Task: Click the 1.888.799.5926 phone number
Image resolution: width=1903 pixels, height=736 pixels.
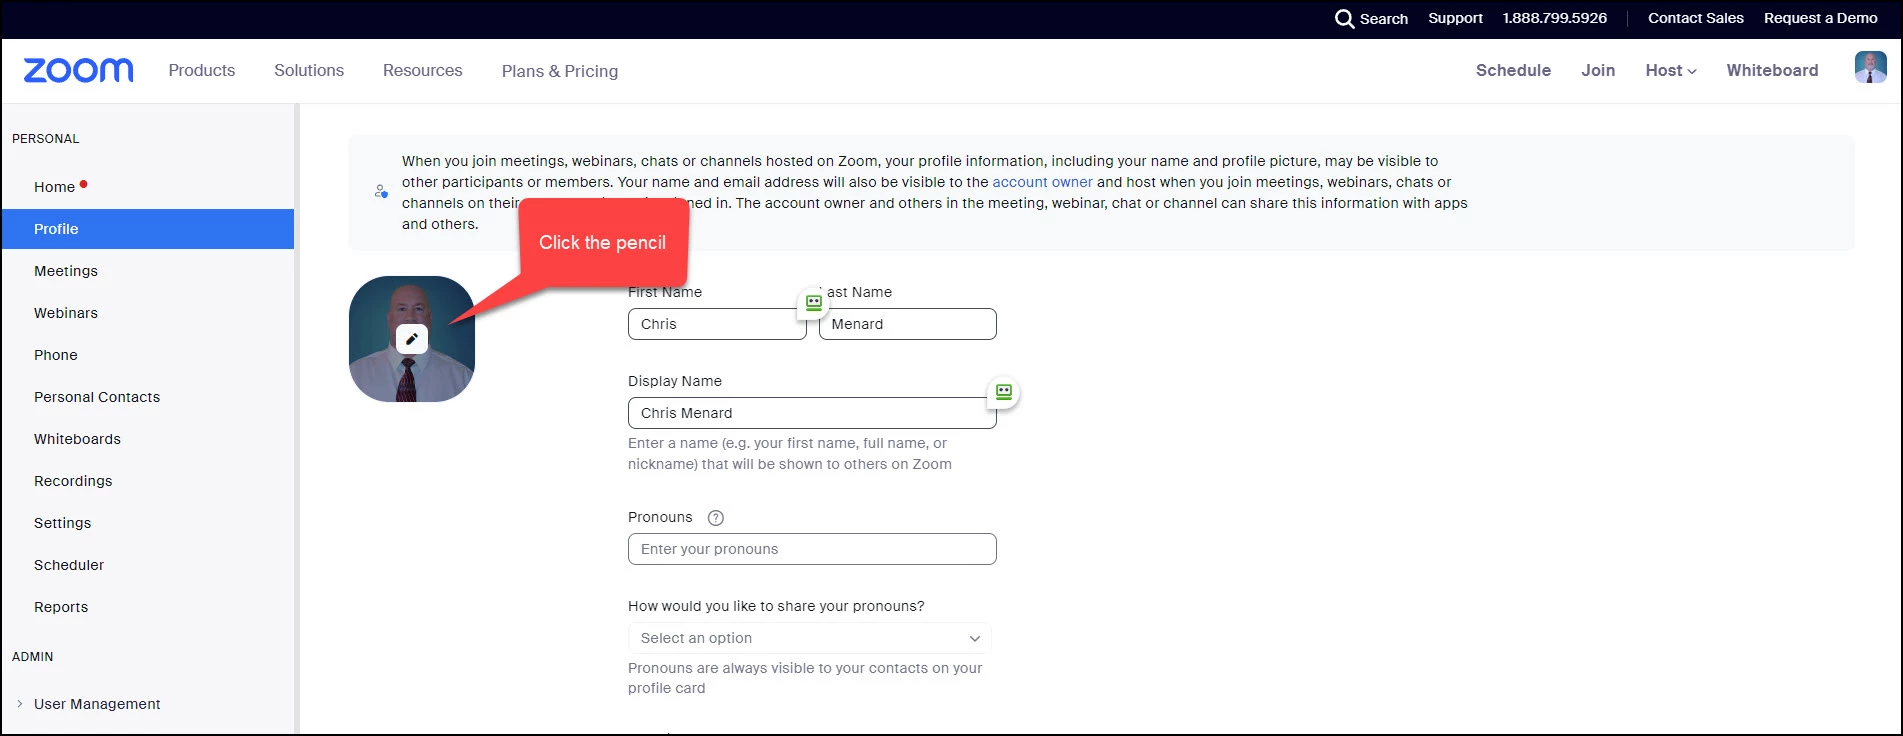Action: click(1555, 18)
